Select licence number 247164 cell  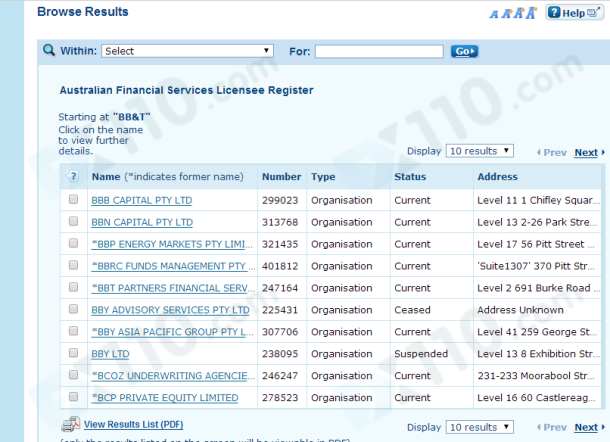[280, 288]
